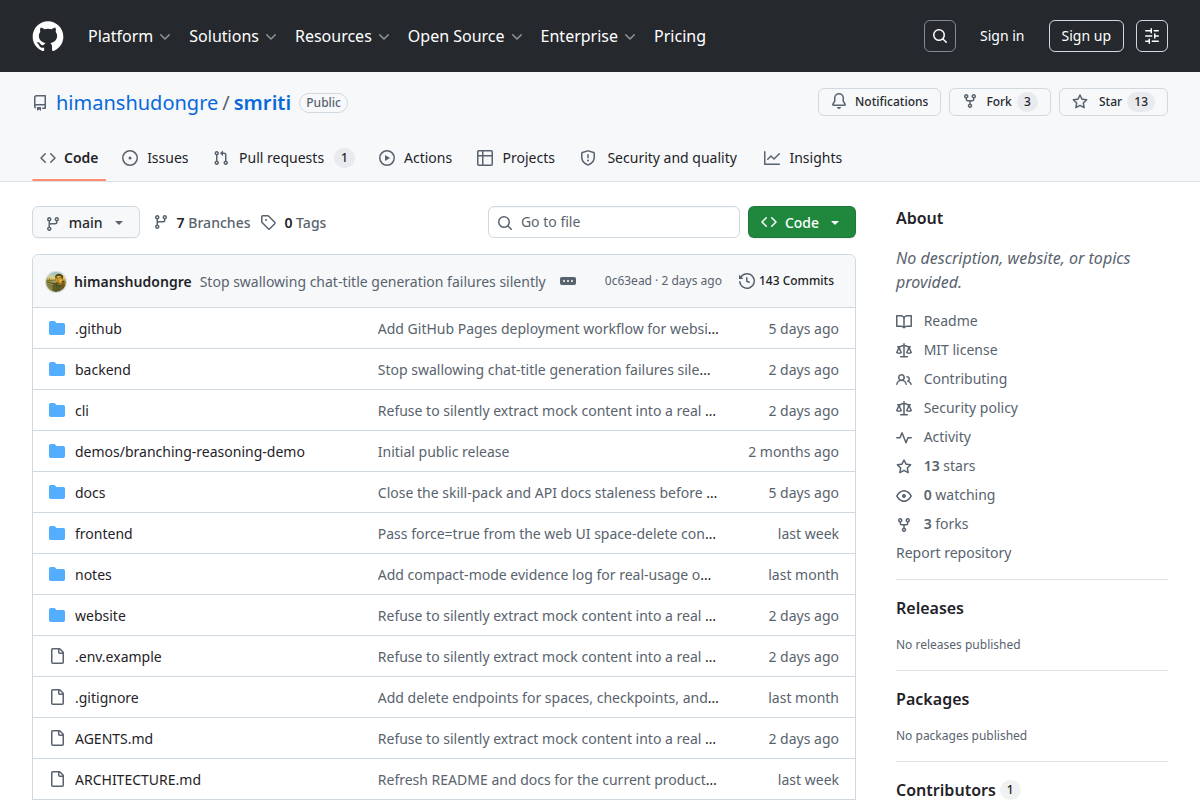
Task: Open the GitHub home logo
Action: pyautogui.click(x=48, y=36)
